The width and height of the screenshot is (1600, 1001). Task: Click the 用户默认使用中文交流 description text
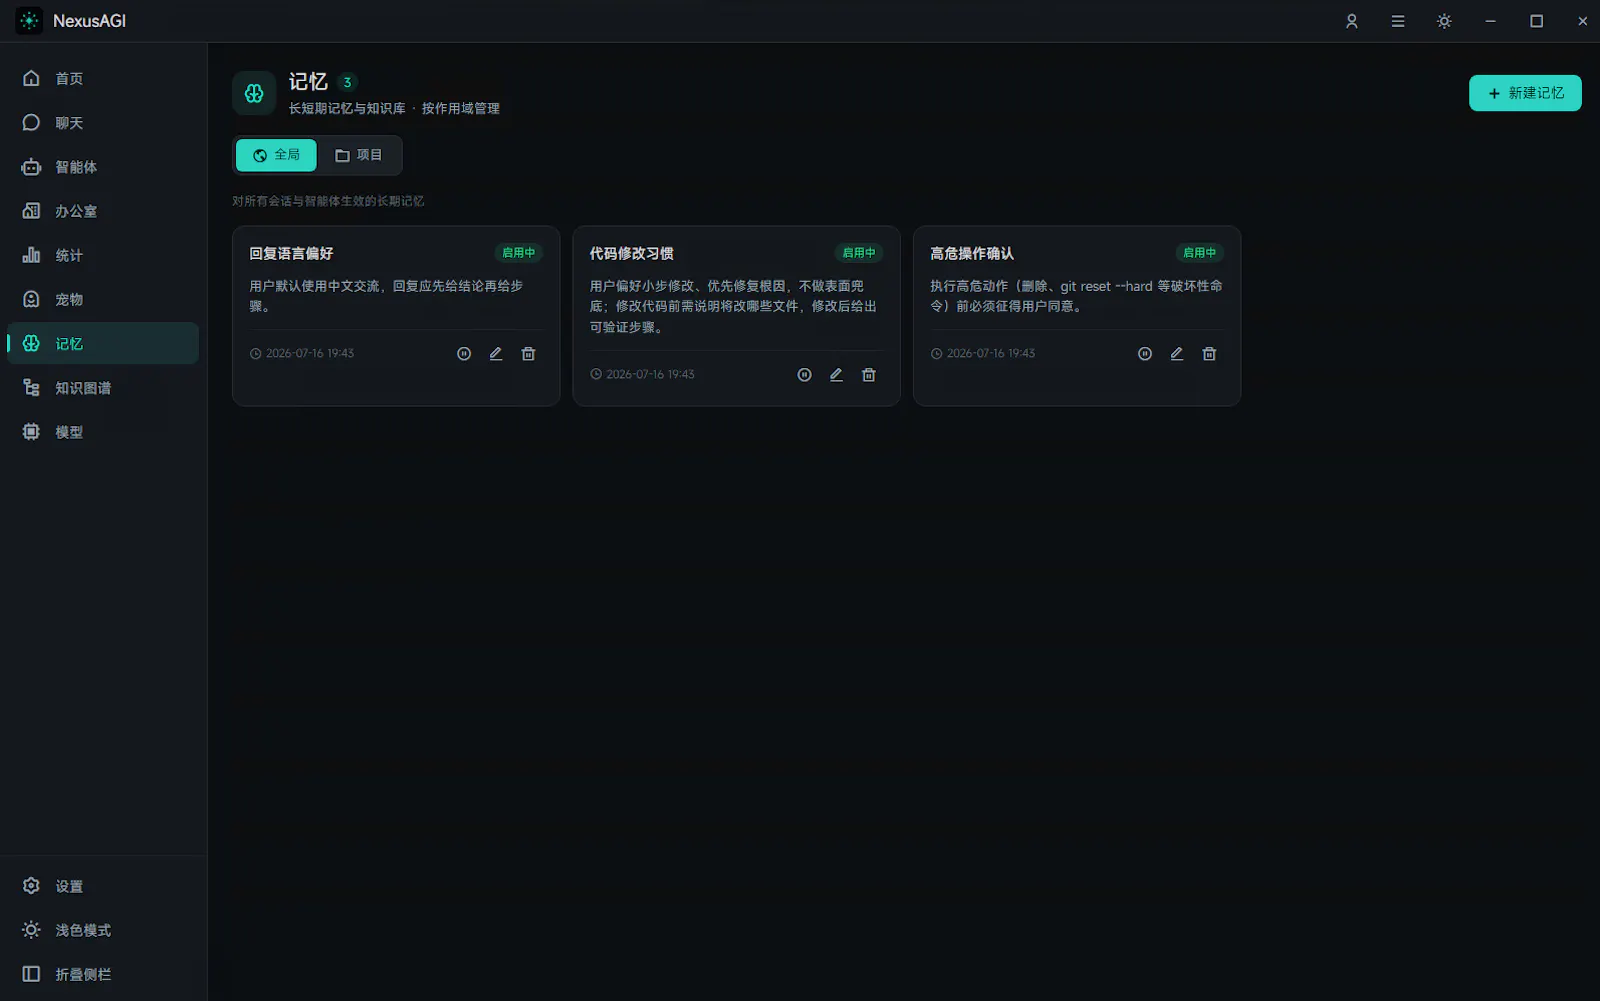(386, 296)
